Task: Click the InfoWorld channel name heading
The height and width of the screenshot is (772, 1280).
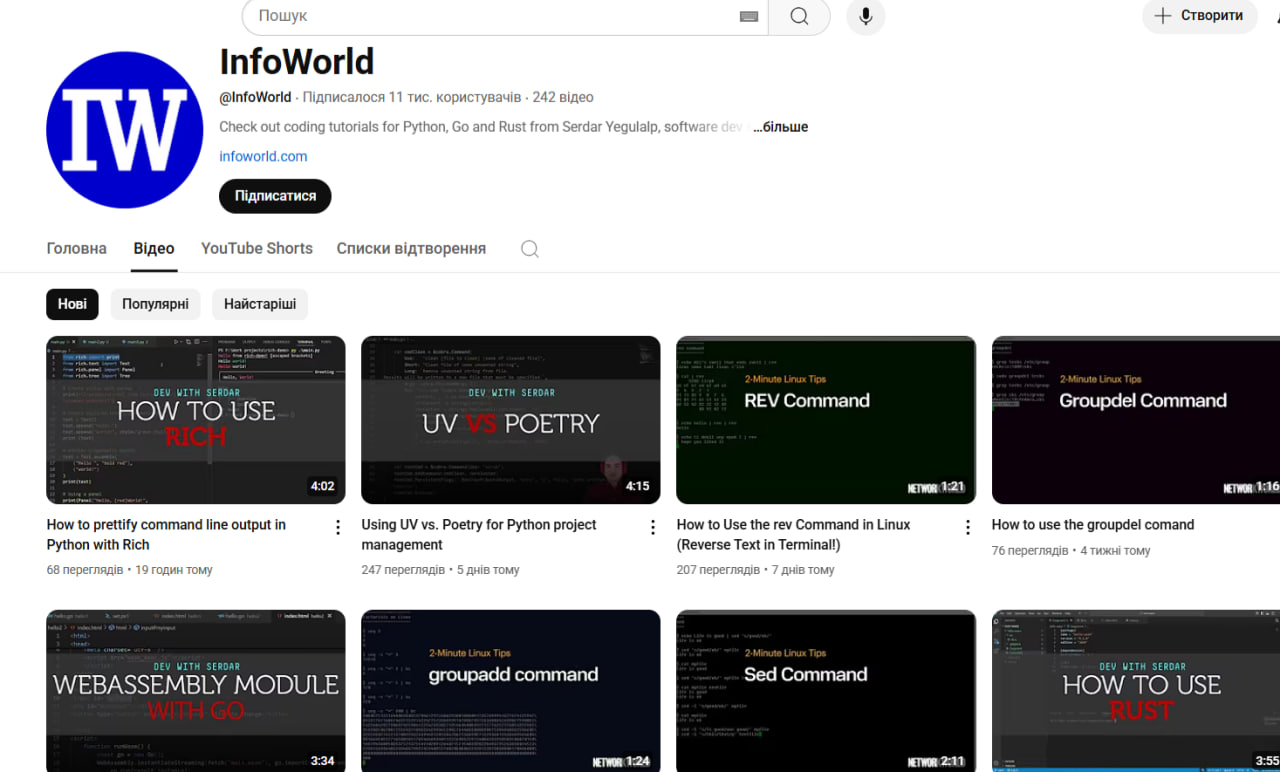Action: 297,61
